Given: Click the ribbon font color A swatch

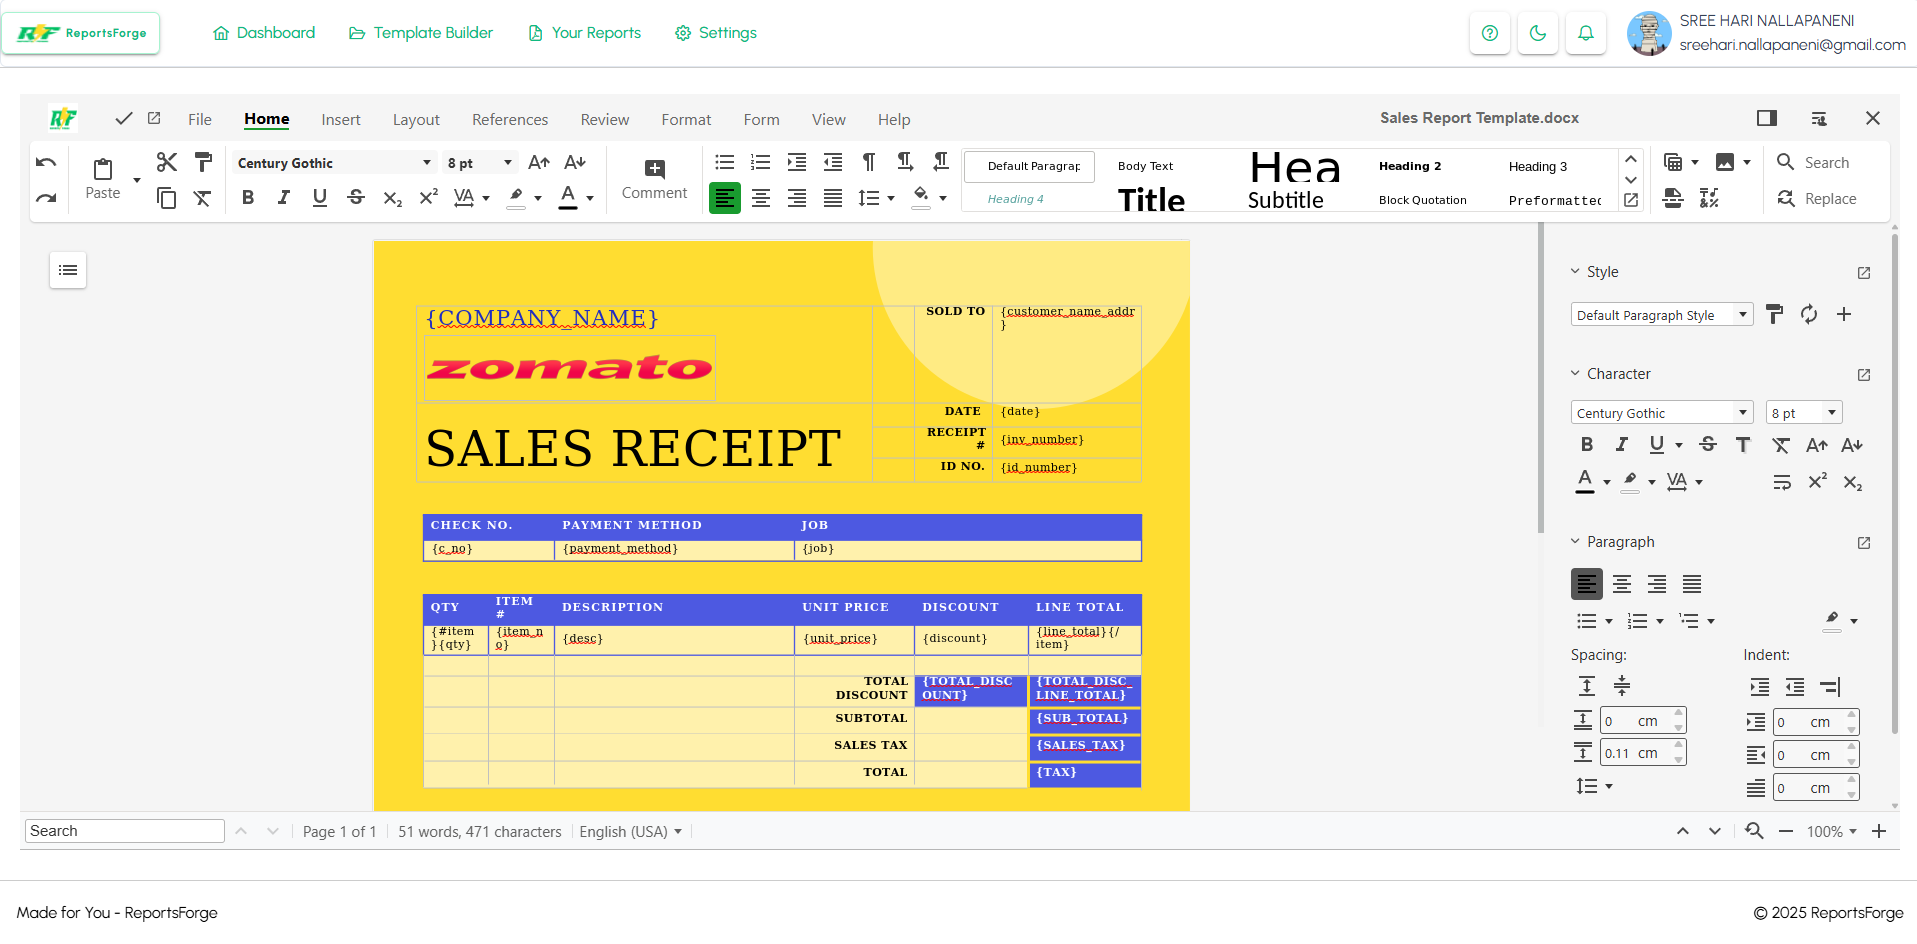Looking at the screenshot, I should point(568,198).
